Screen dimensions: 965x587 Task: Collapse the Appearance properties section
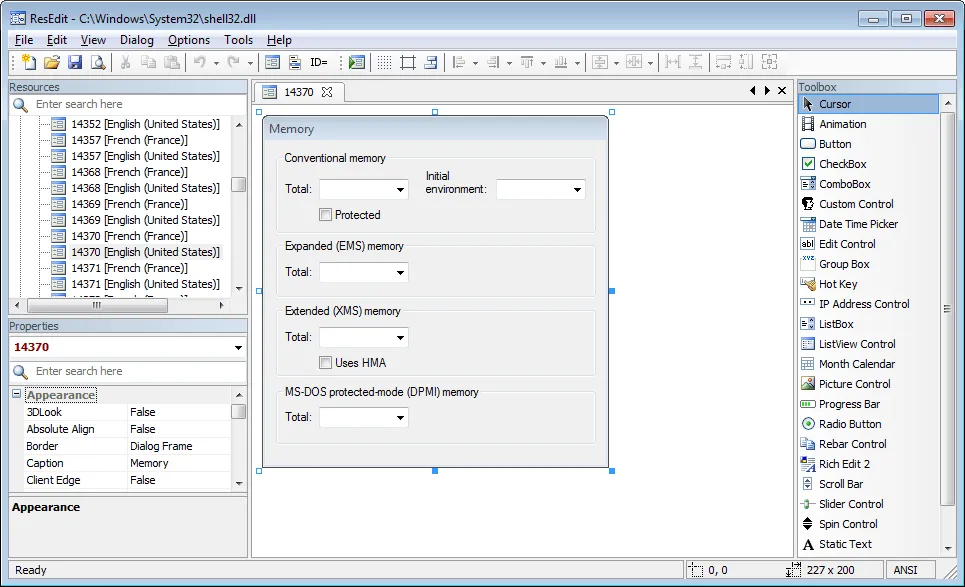point(17,394)
